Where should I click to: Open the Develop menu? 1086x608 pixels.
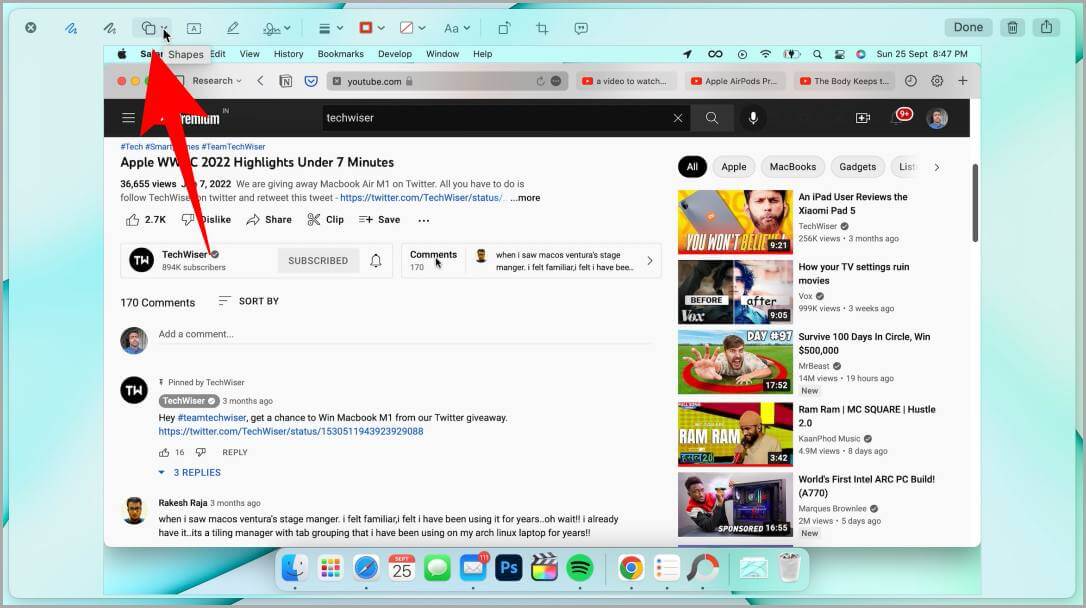point(395,54)
